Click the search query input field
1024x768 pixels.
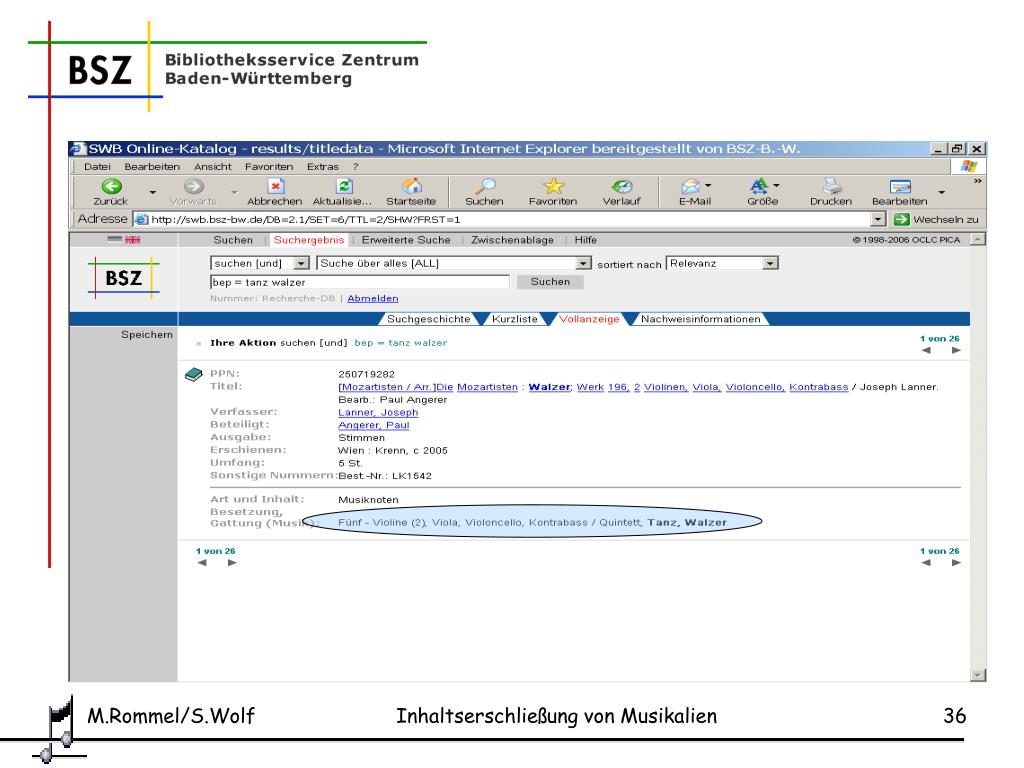(360, 282)
